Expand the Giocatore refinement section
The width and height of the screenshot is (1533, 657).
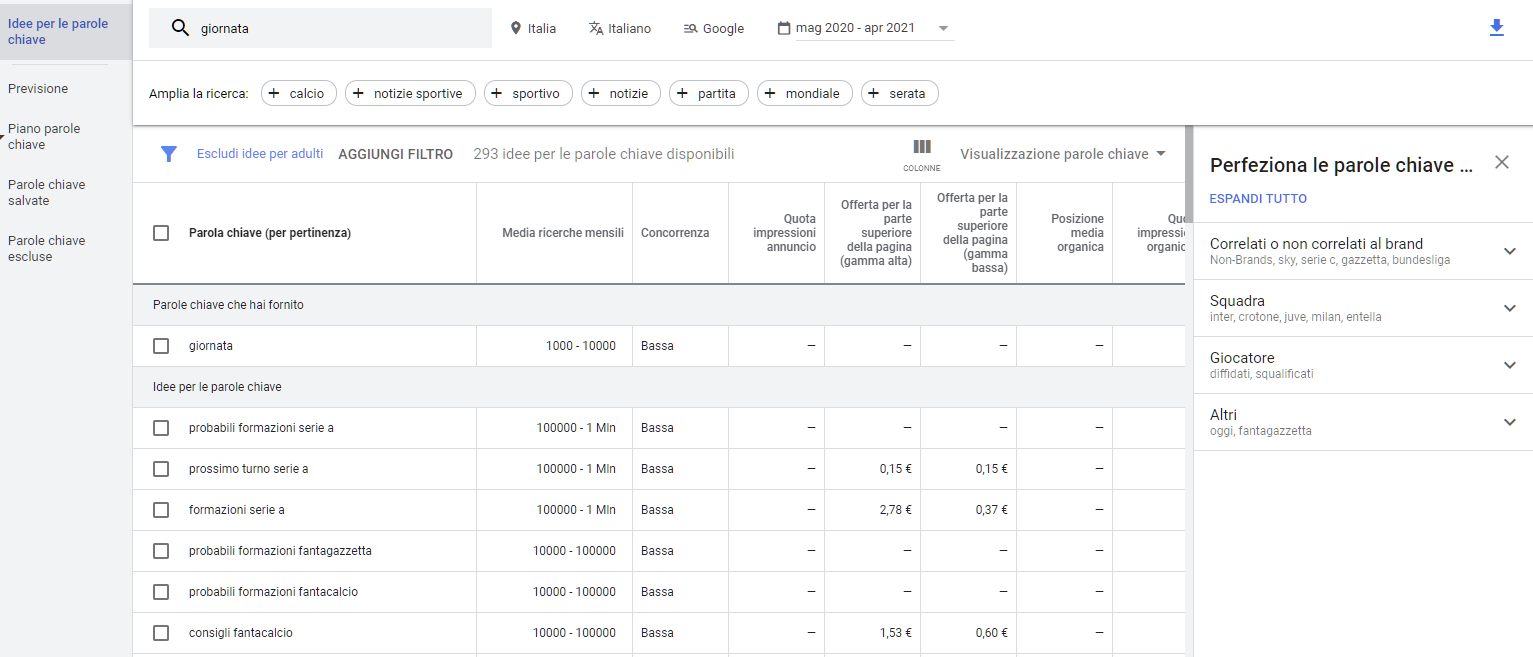point(1510,365)
